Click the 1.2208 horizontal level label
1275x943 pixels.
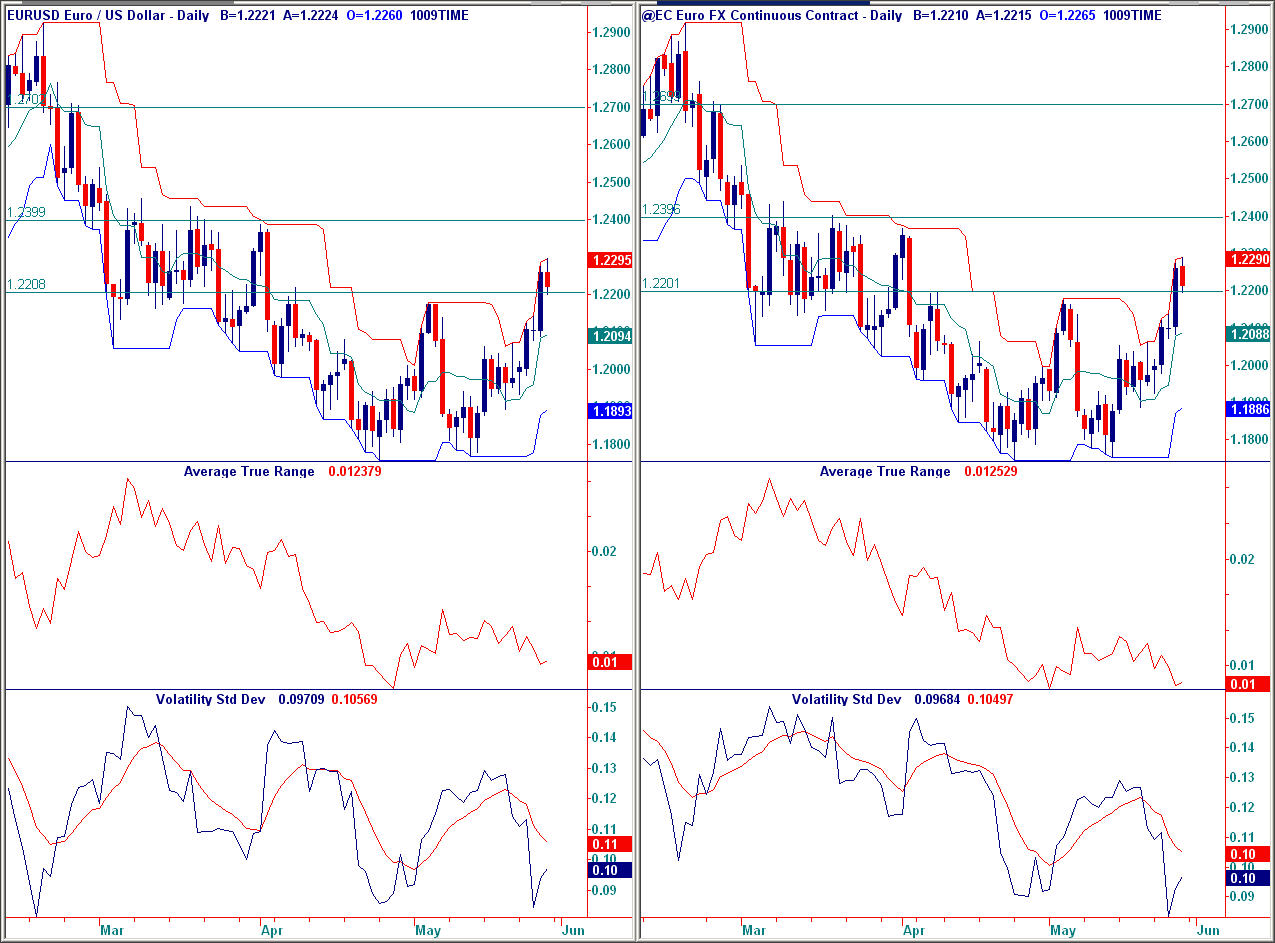(x=26, y=284)
